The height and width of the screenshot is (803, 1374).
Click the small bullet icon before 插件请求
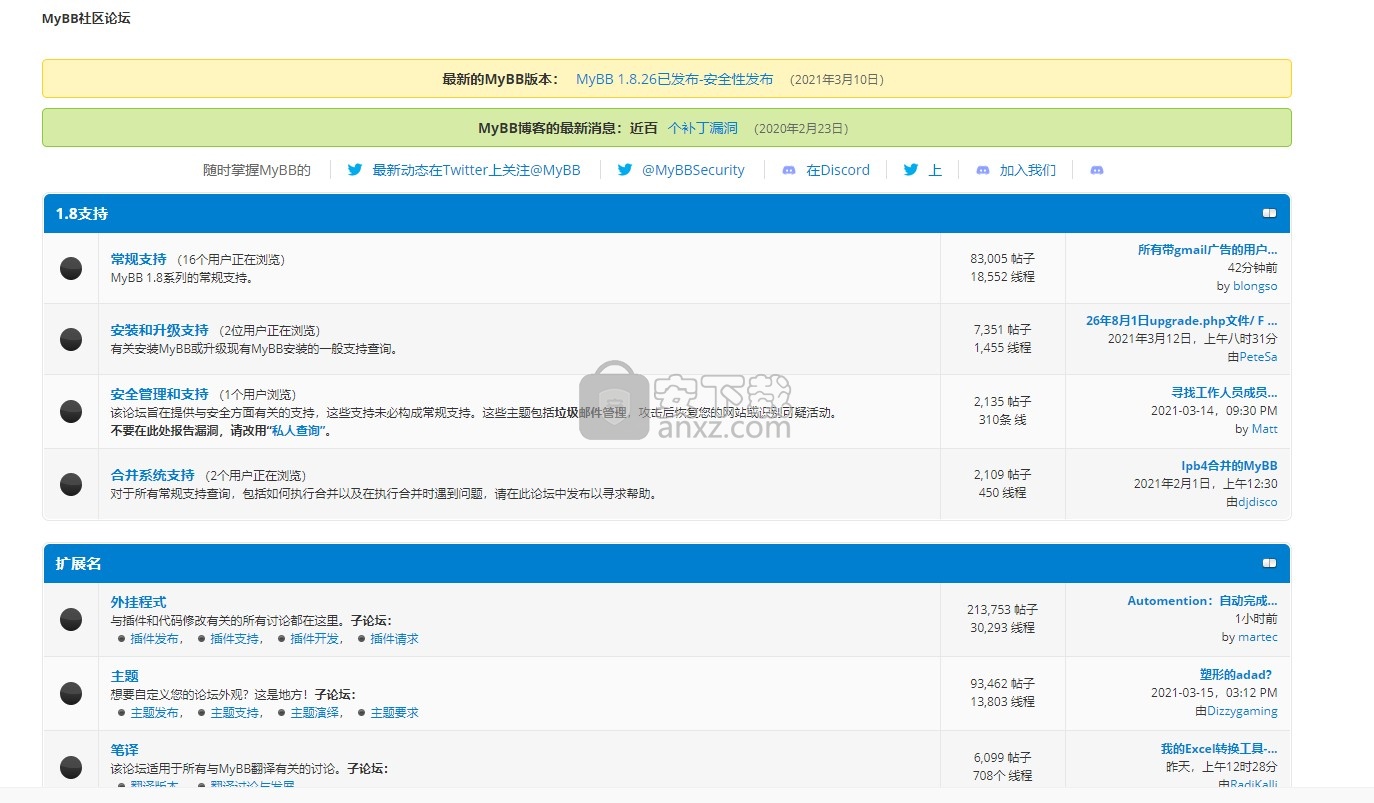point(362,639)
